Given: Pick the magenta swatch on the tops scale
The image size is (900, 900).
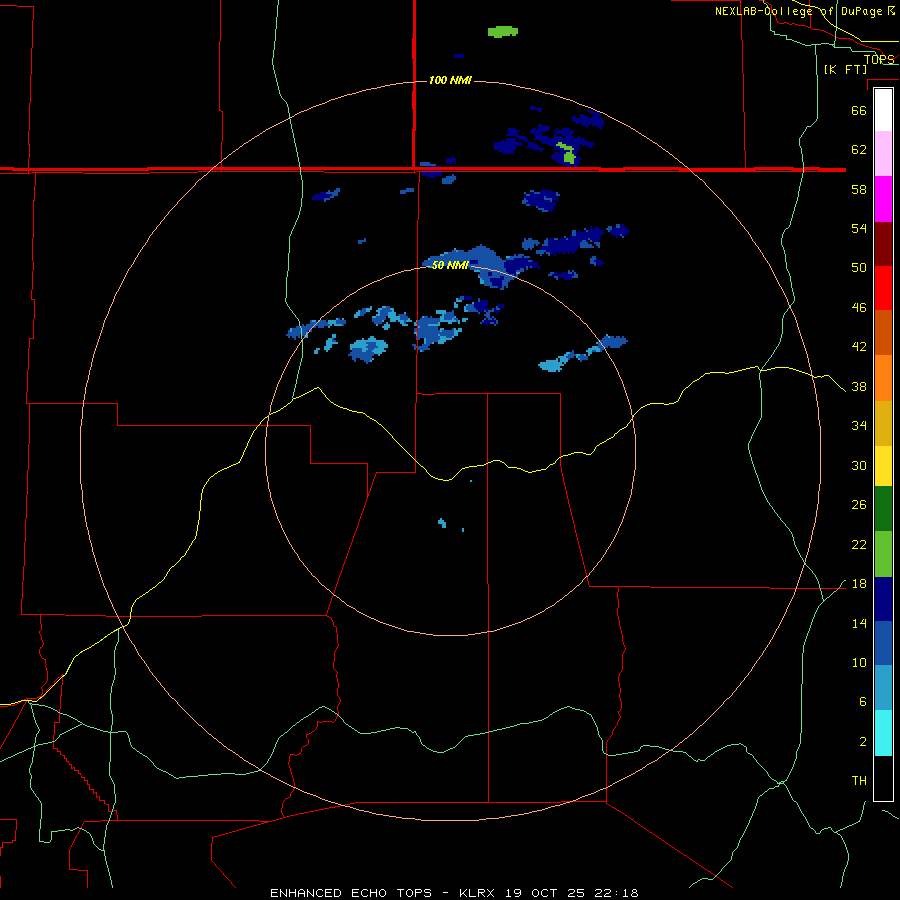Looking at the screenshot, I should 883,199.
